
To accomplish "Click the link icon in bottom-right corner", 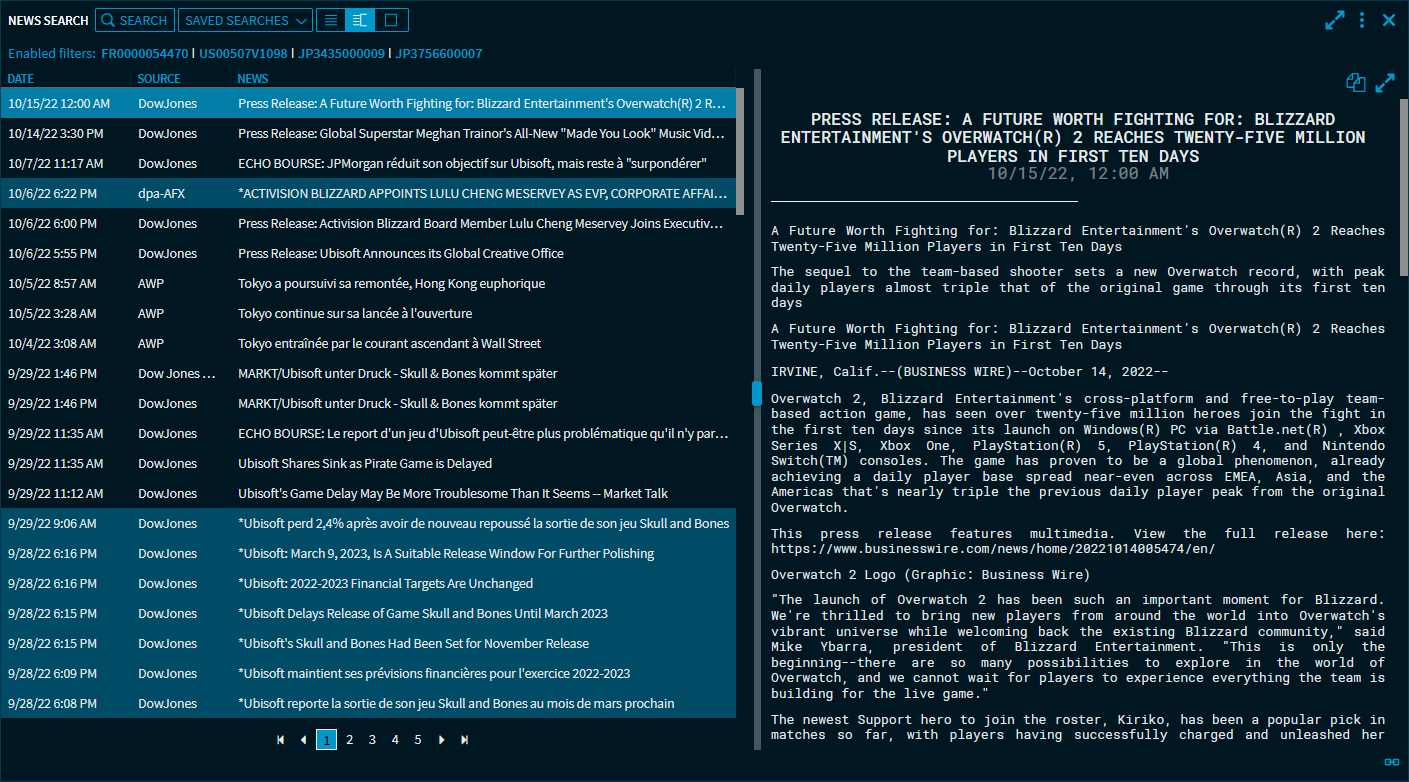I will [x=1391, y=762].
